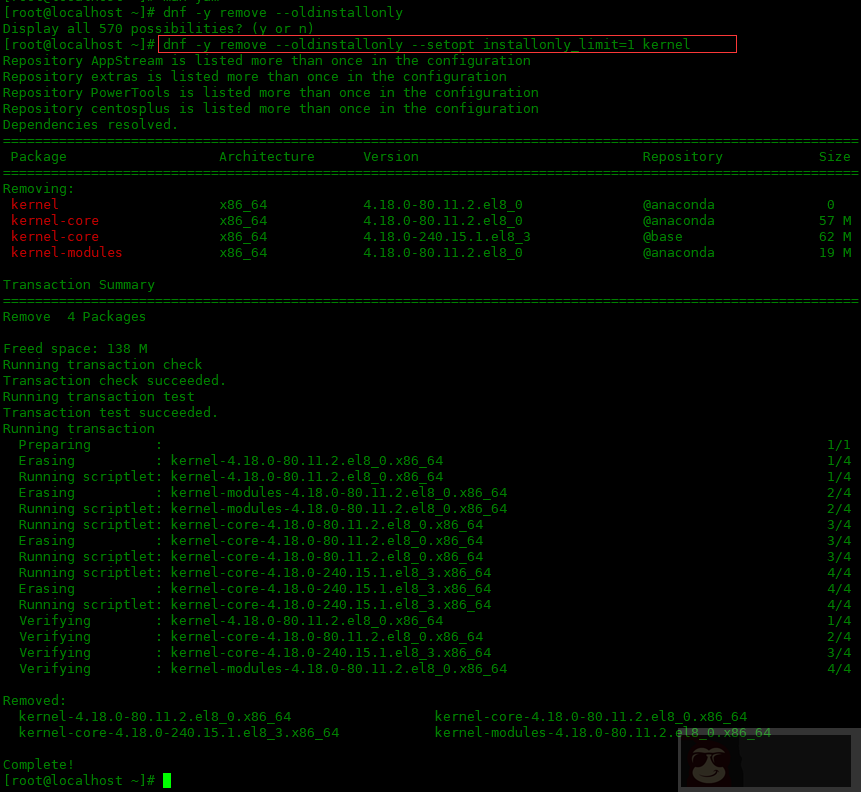Image resolution: width=861 pixels, height=792 pixels.
Task: Click the Package column header
Action: [x=39, y=157]
